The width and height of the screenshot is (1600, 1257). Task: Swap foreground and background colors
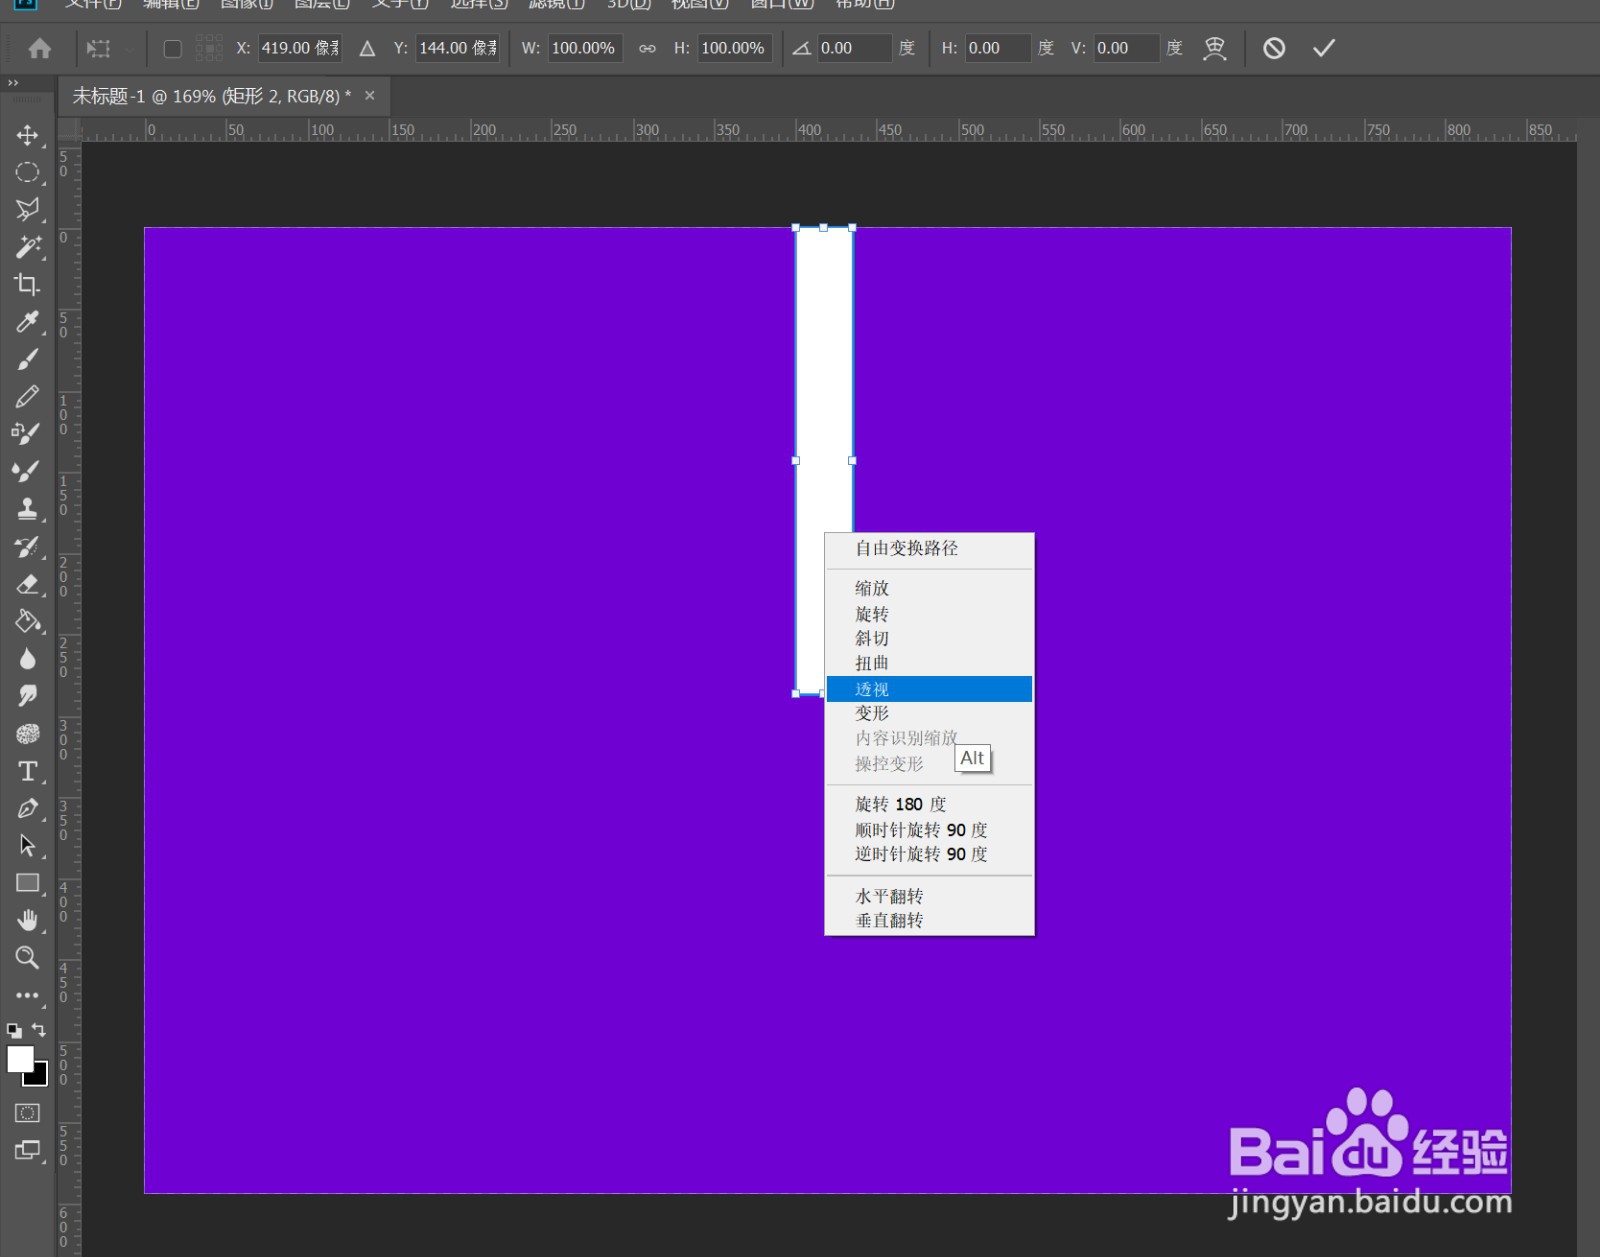39,1029
